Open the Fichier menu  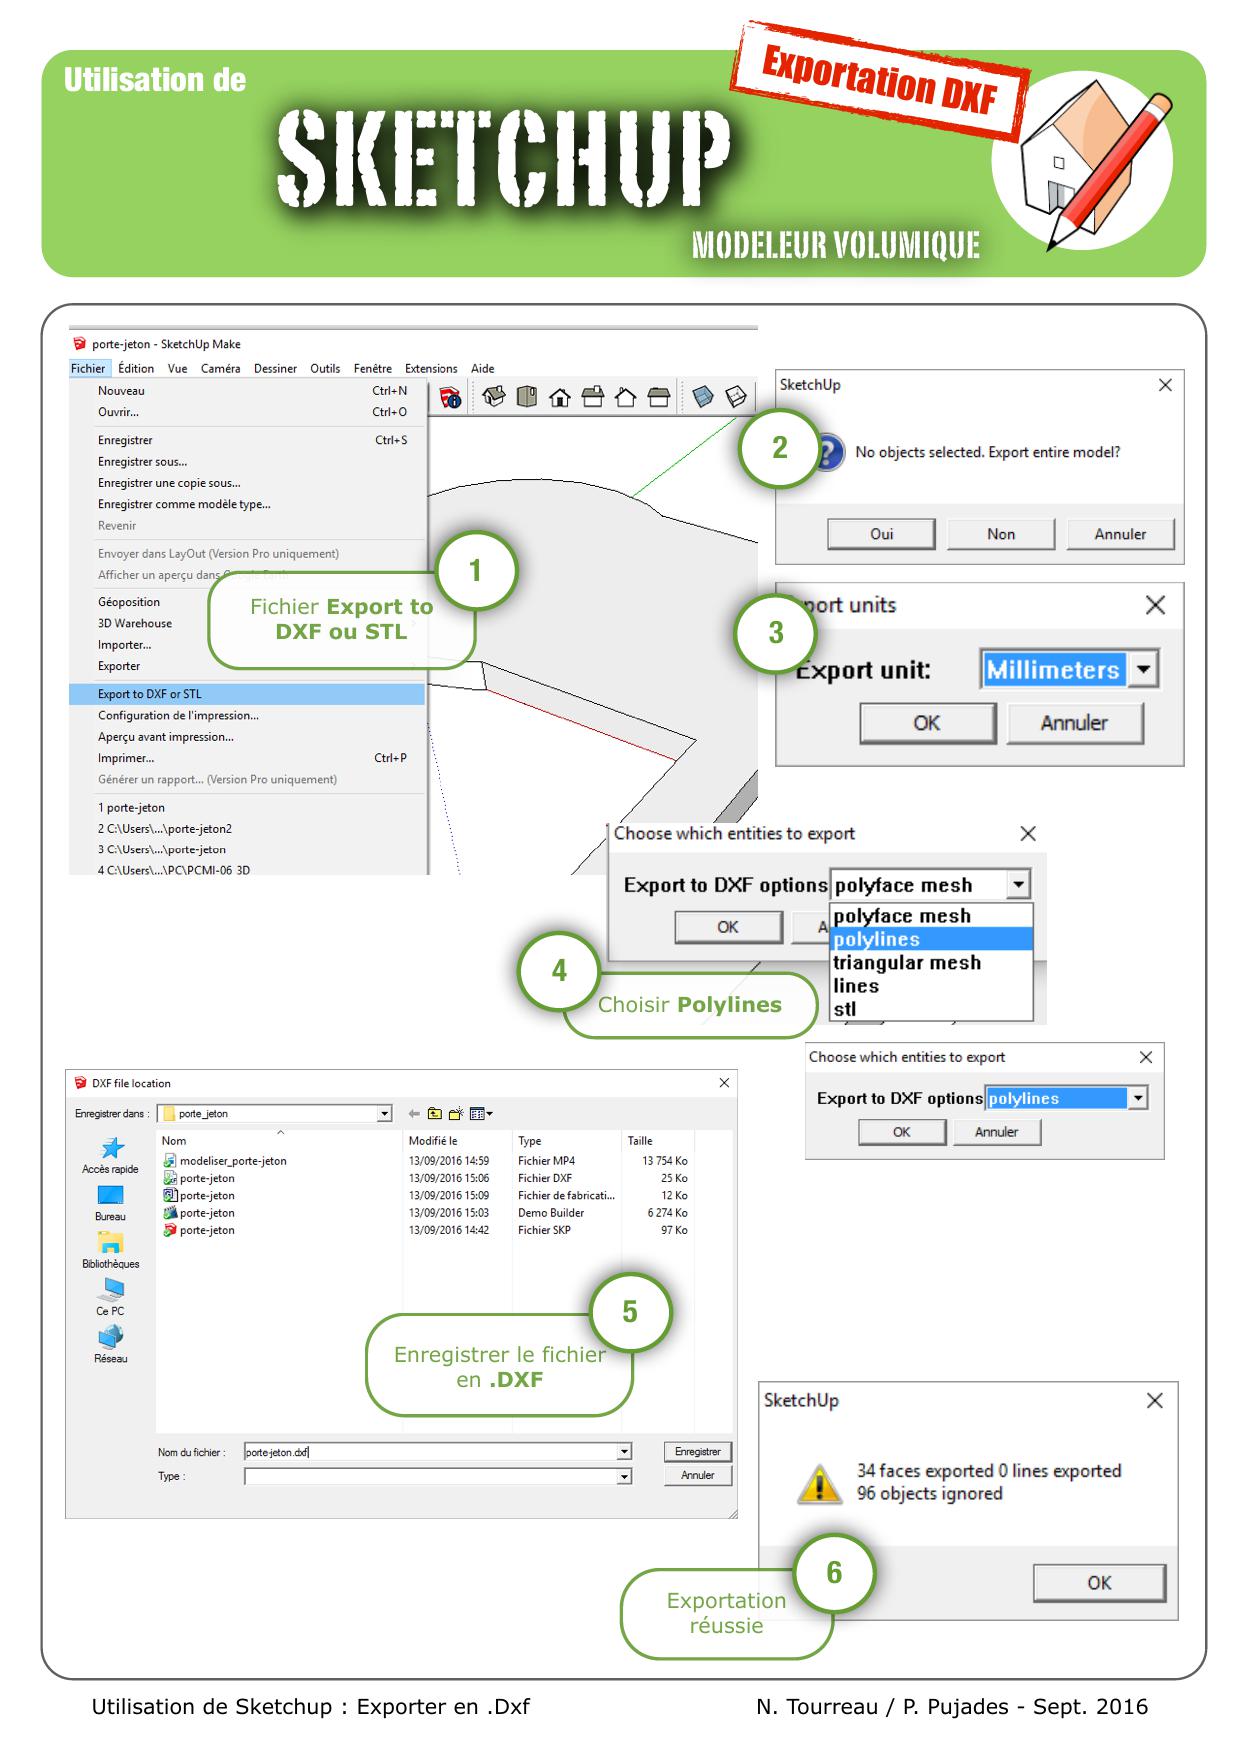88,368
